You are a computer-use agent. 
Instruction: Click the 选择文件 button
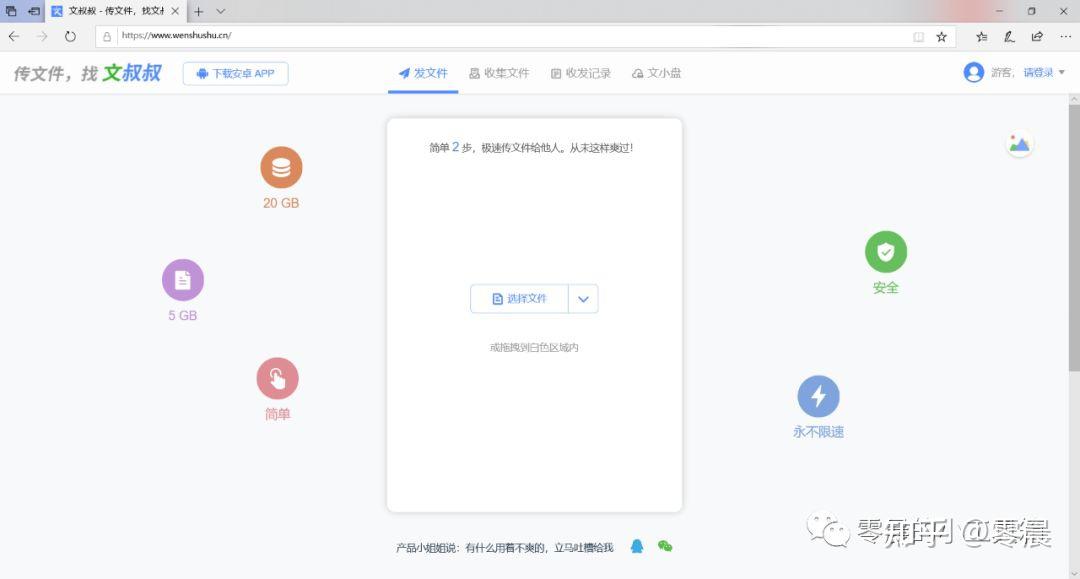tap(520, 298)
